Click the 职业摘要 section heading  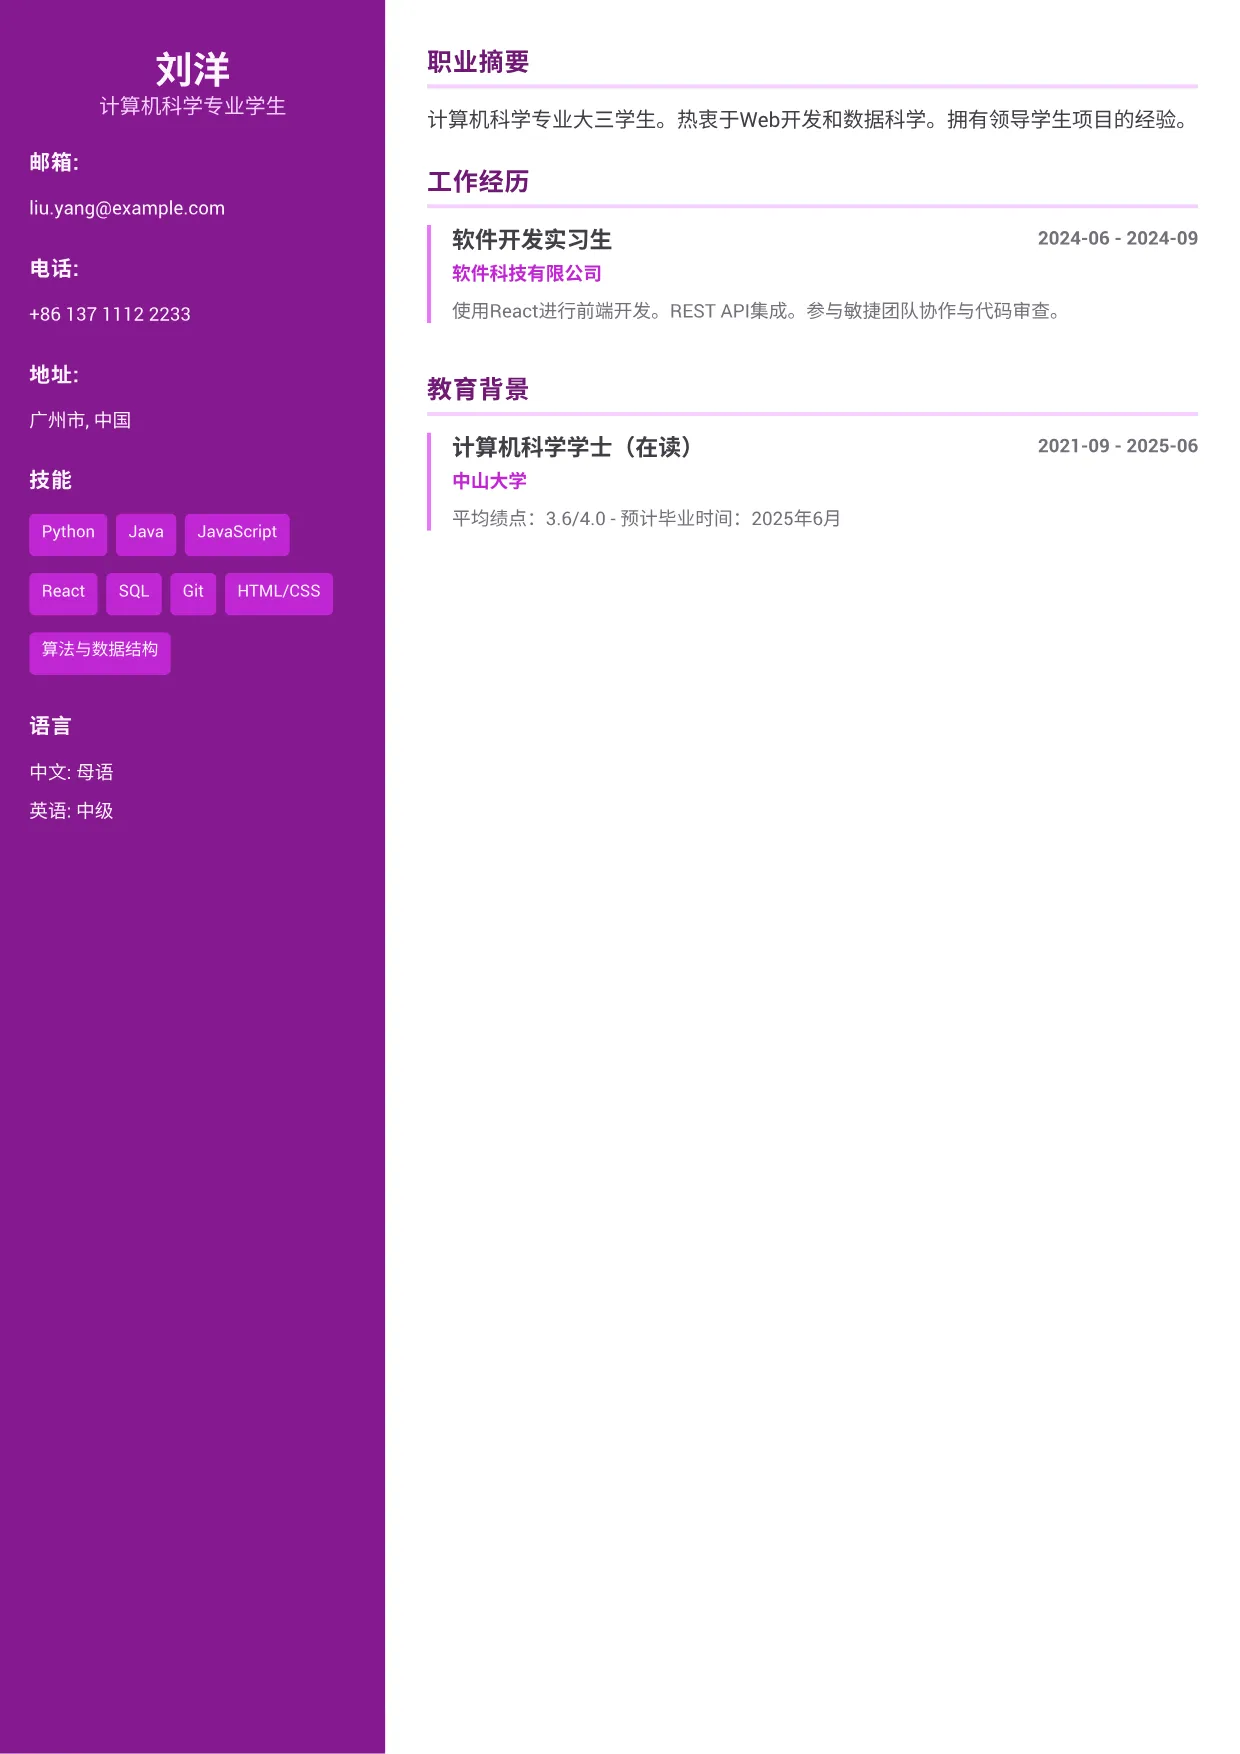point(478,62)
